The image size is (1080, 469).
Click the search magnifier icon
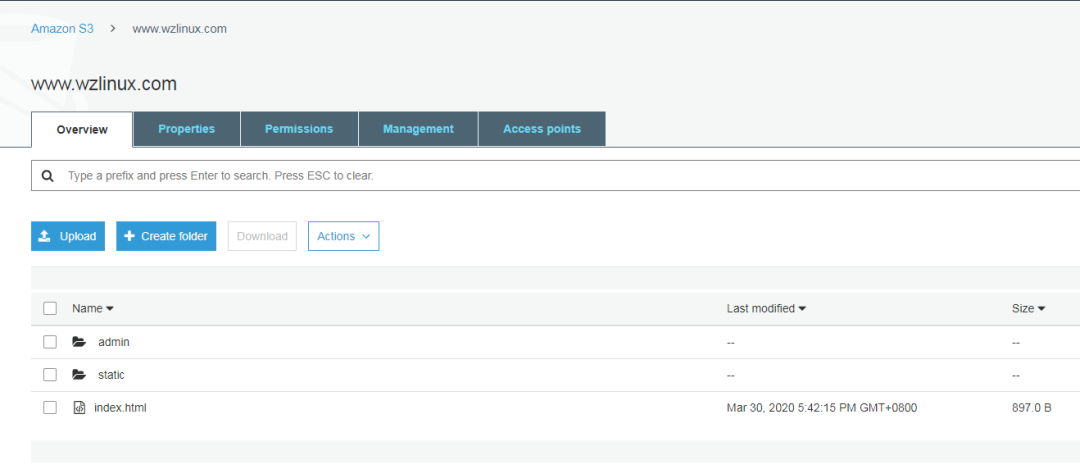coord(48,176)
